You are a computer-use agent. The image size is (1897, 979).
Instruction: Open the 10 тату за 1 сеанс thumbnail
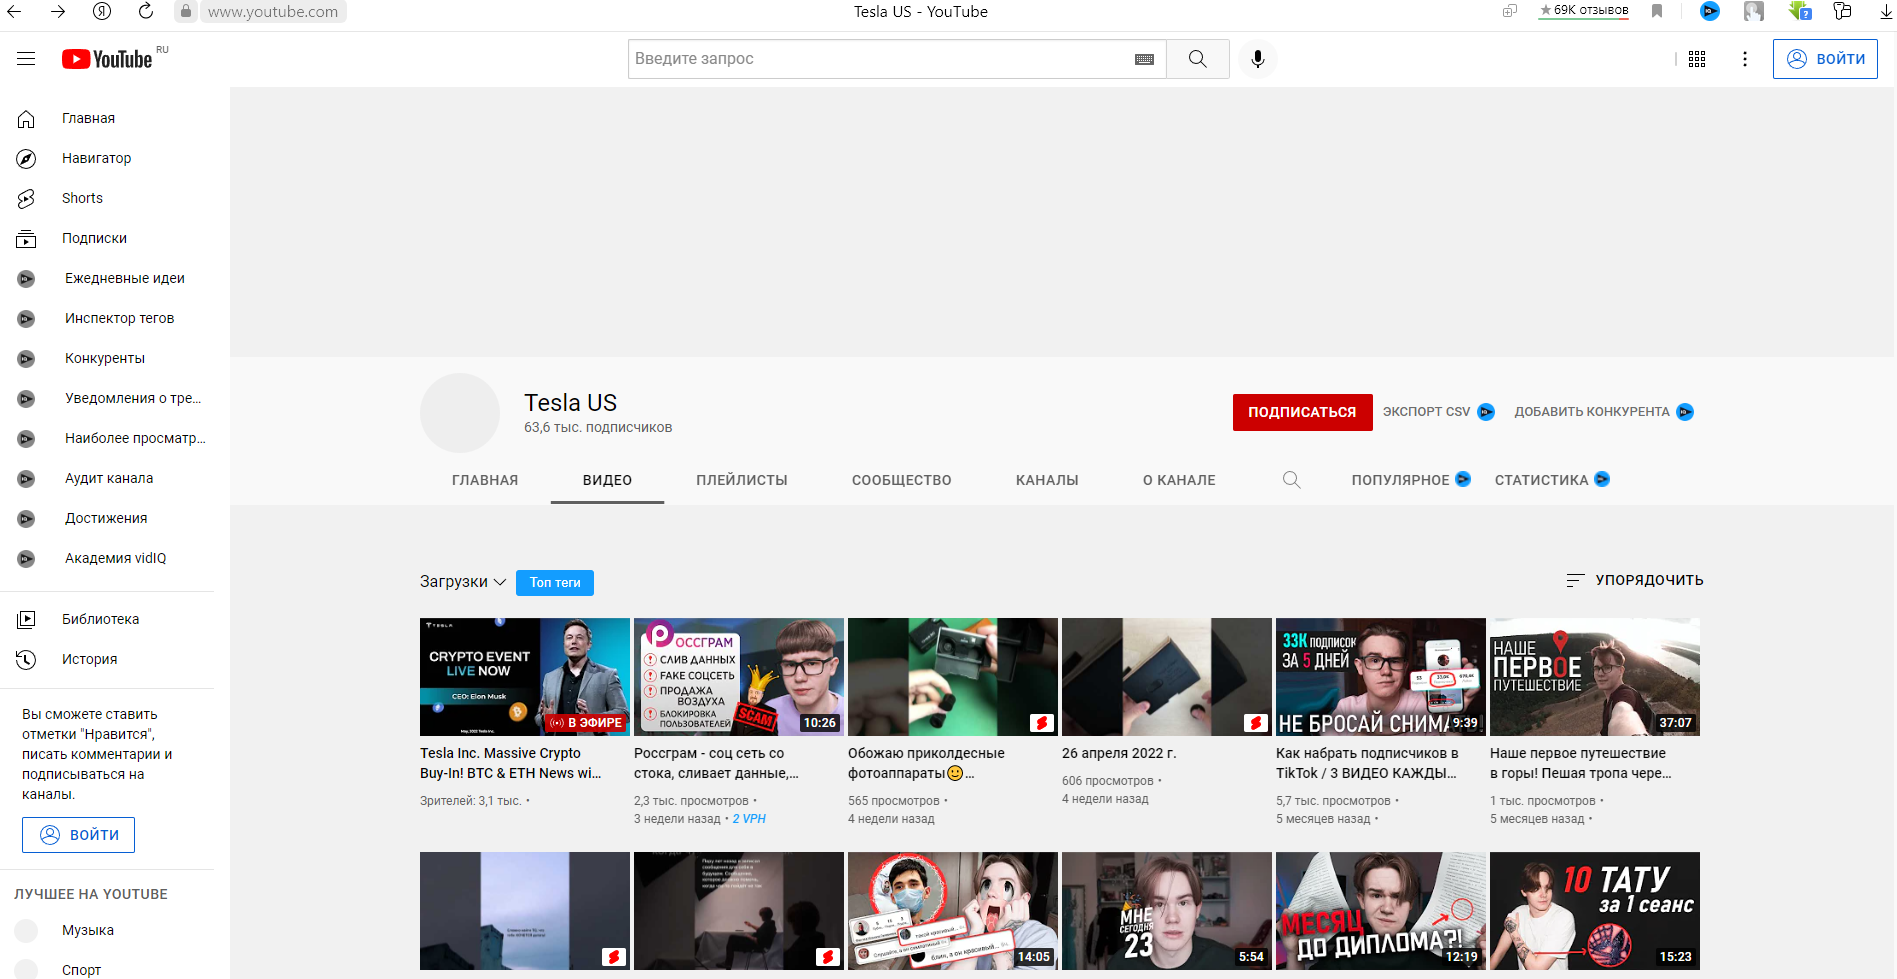(1595, 911)
